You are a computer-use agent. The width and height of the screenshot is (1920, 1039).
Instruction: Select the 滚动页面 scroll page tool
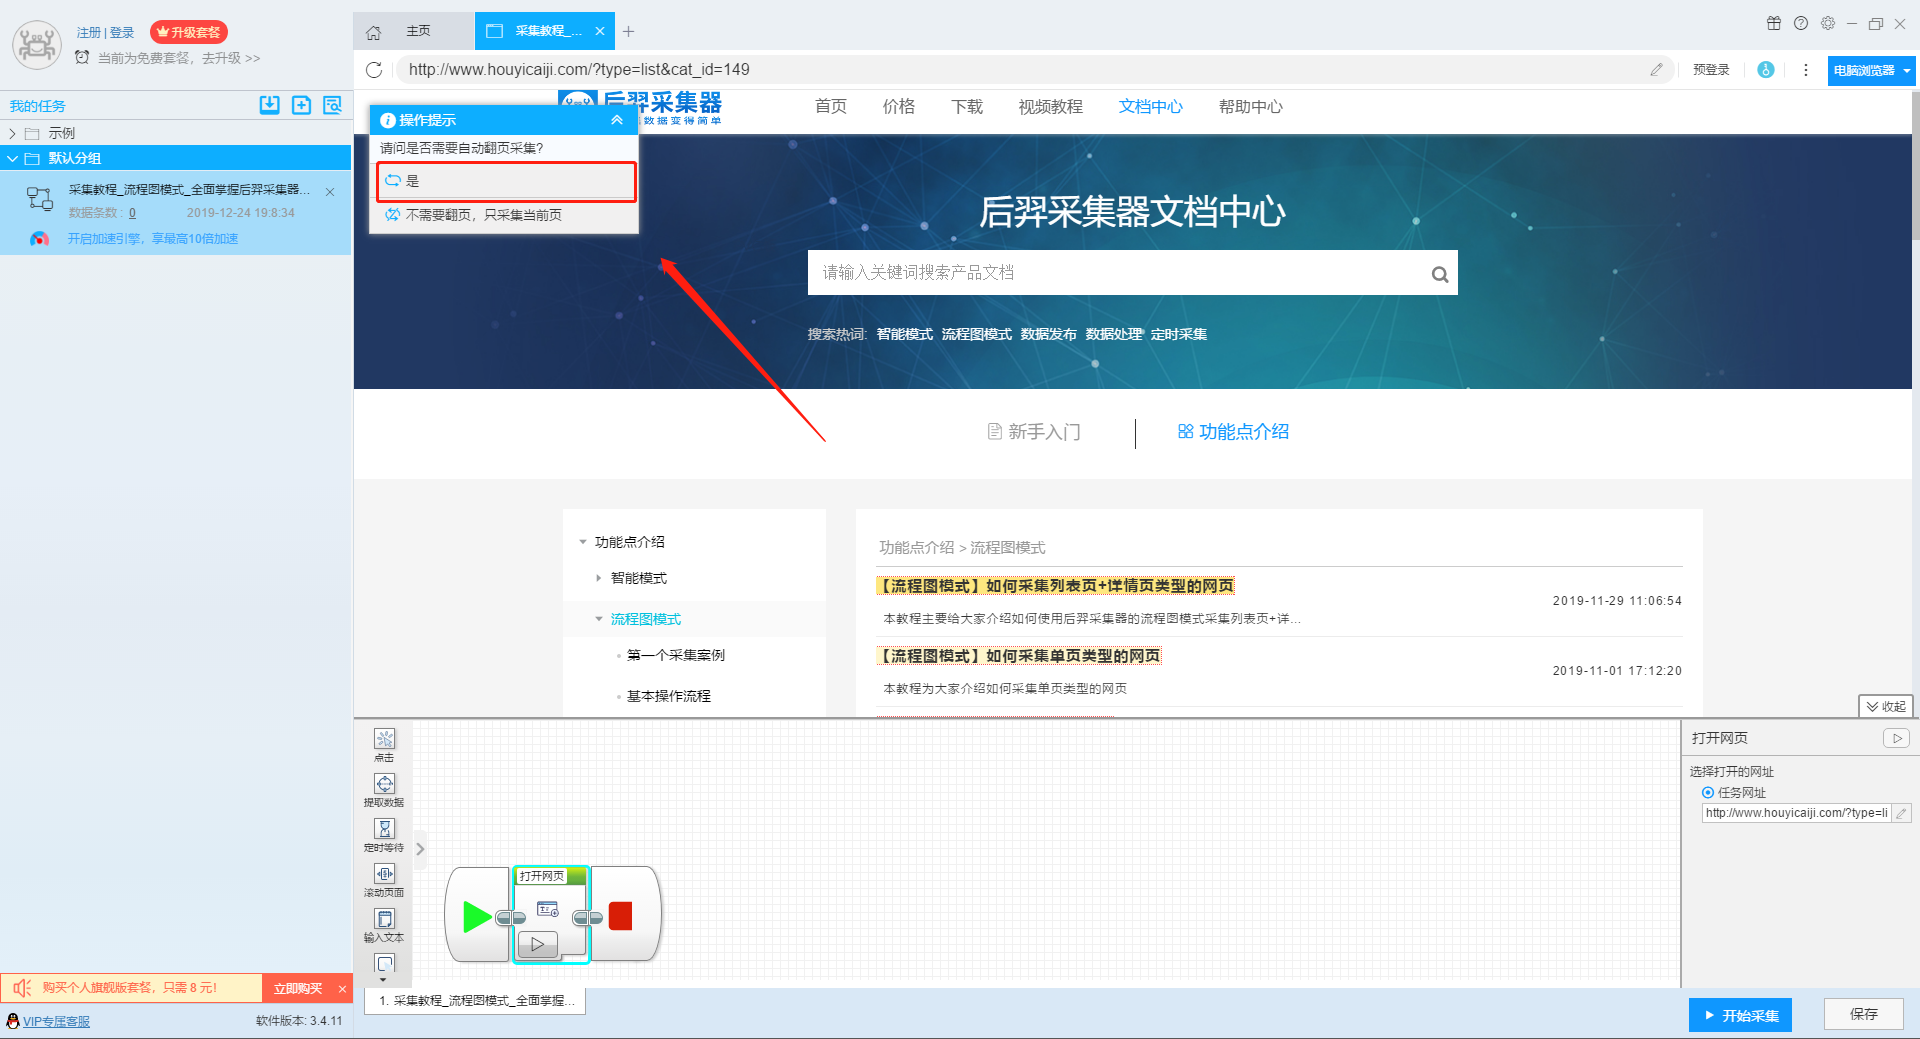tap(384, 880)
